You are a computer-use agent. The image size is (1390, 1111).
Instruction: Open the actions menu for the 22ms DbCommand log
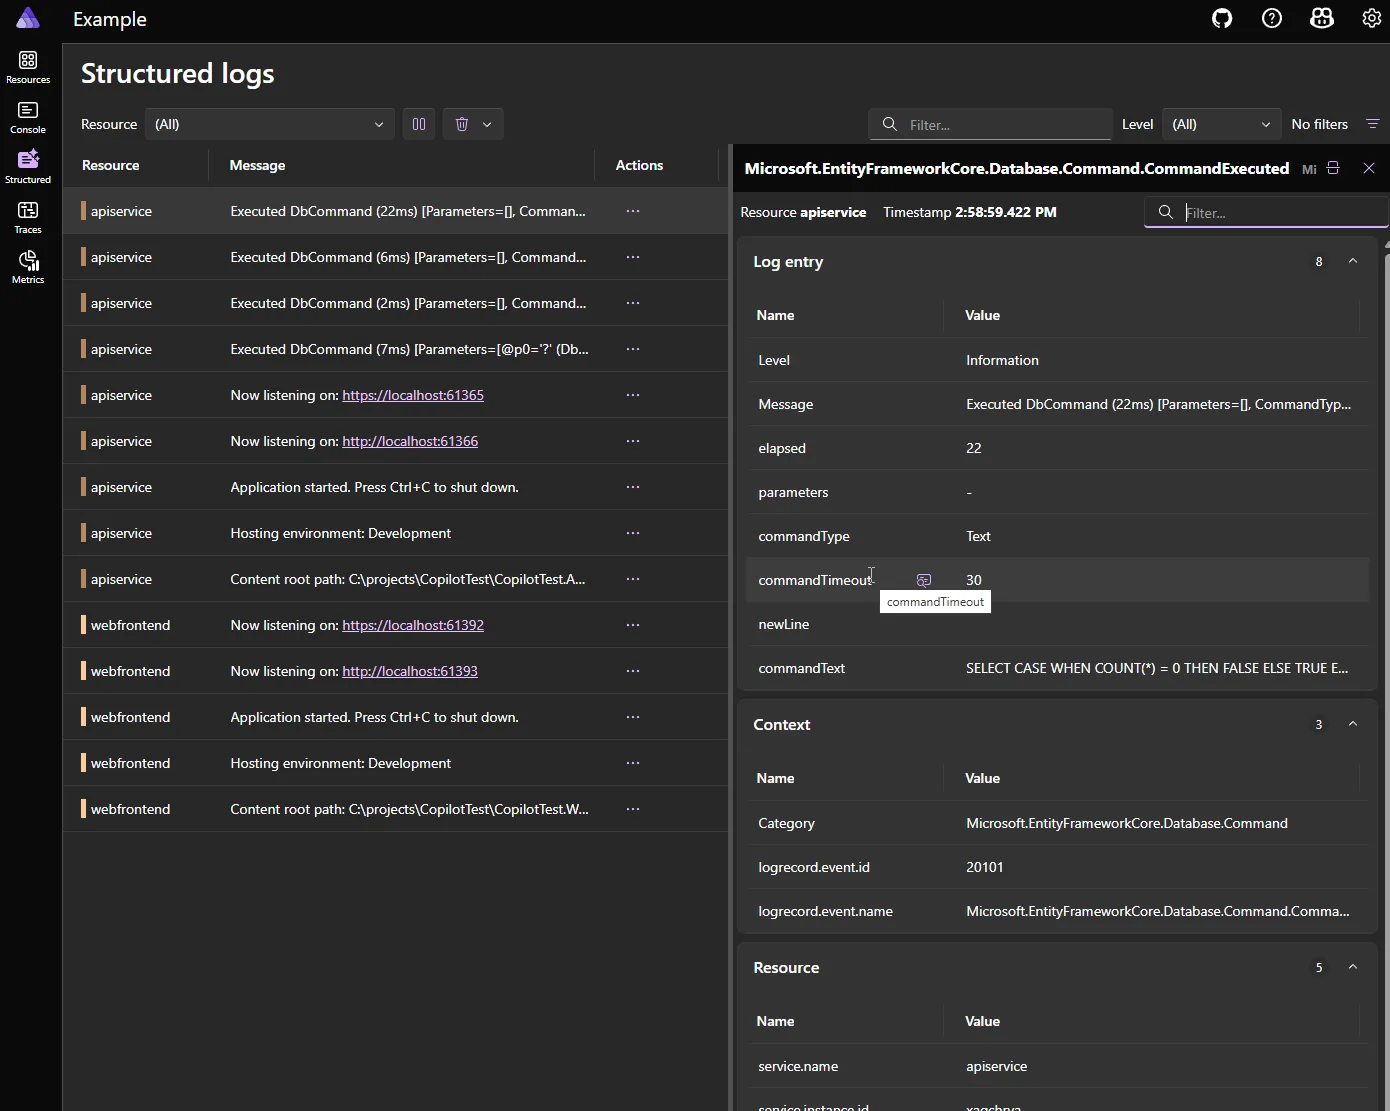point(632,211)
